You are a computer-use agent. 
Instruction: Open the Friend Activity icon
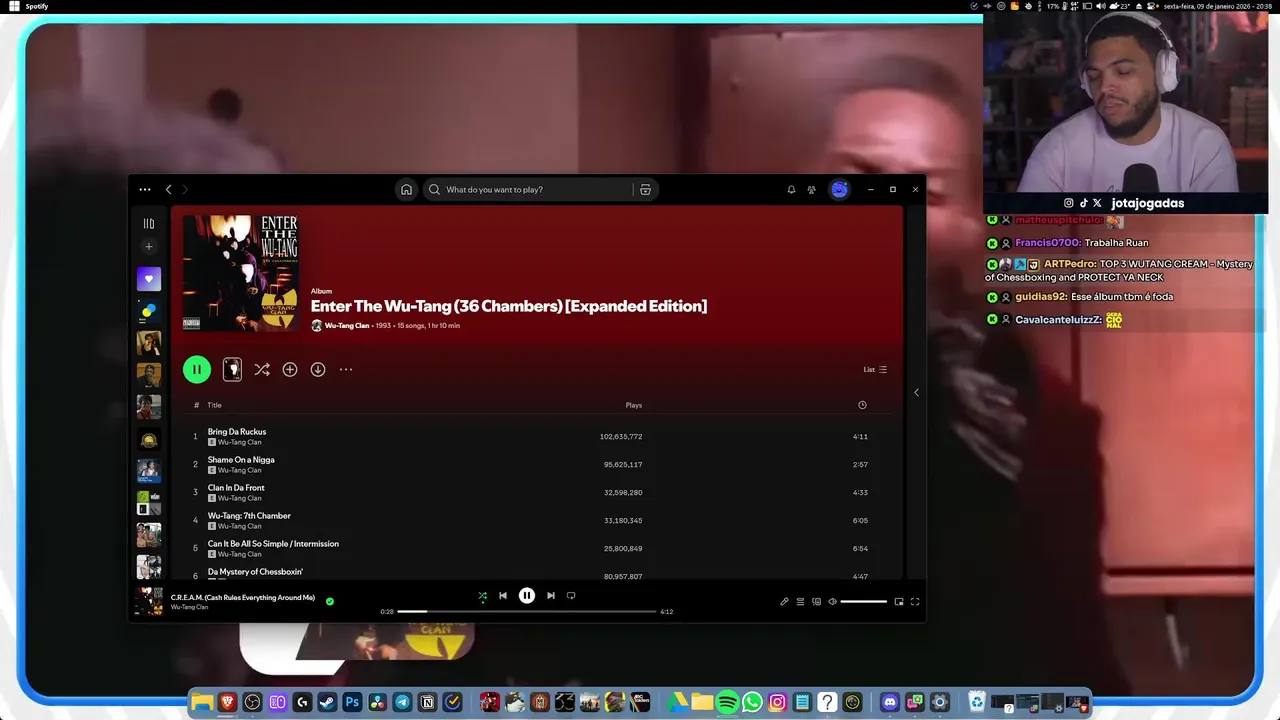click(812, 189)
